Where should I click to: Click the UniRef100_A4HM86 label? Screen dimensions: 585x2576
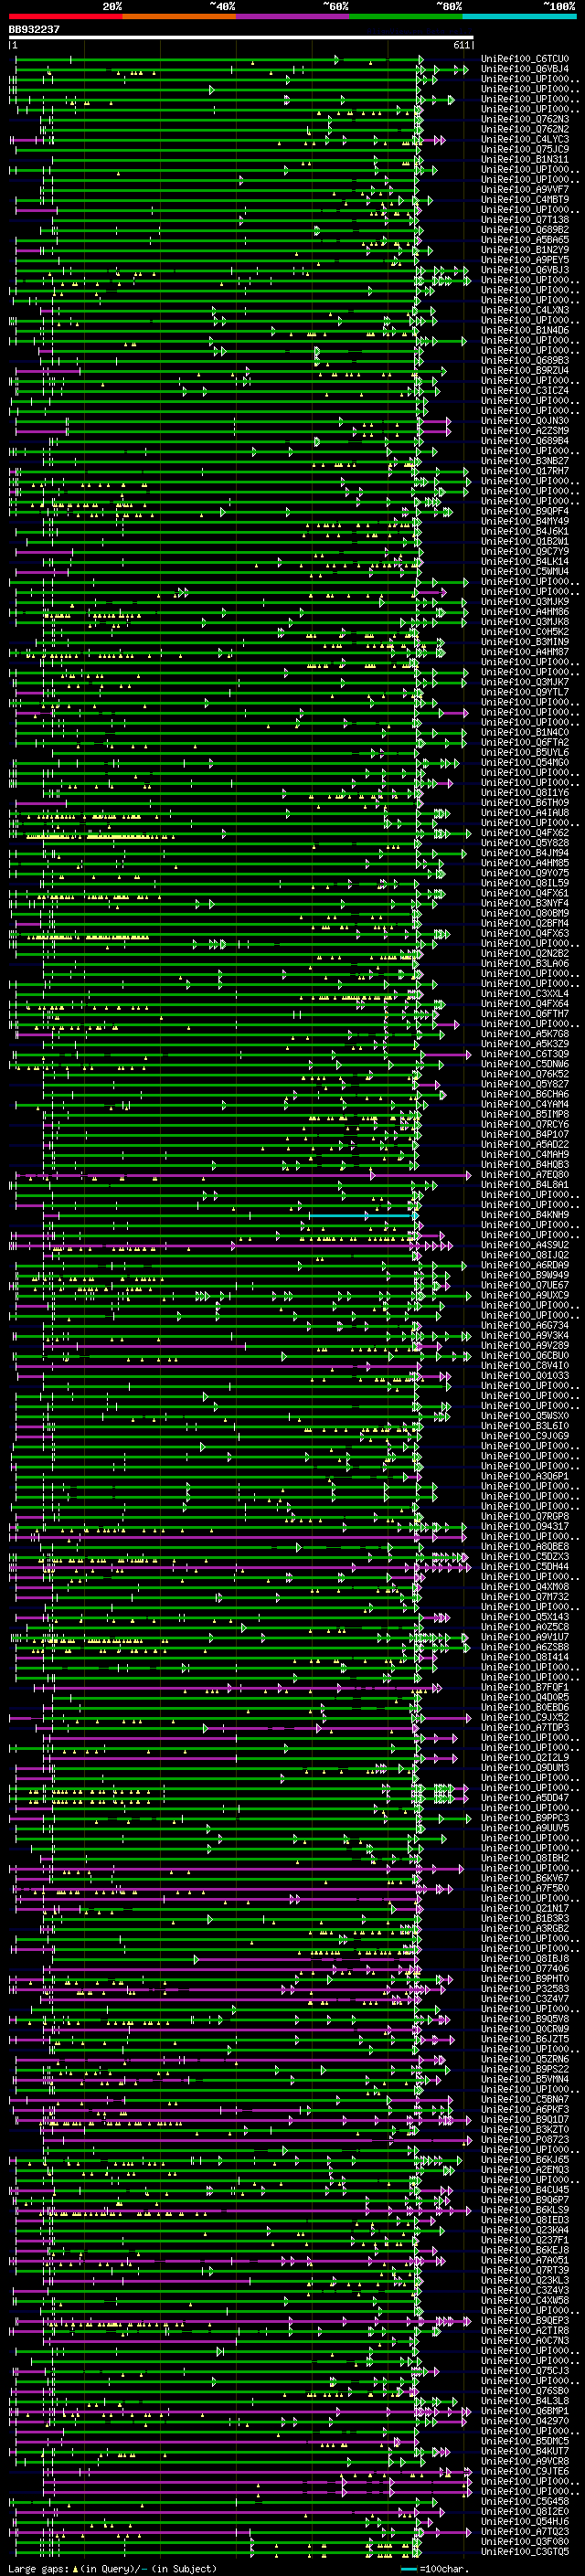coord(525,611)
